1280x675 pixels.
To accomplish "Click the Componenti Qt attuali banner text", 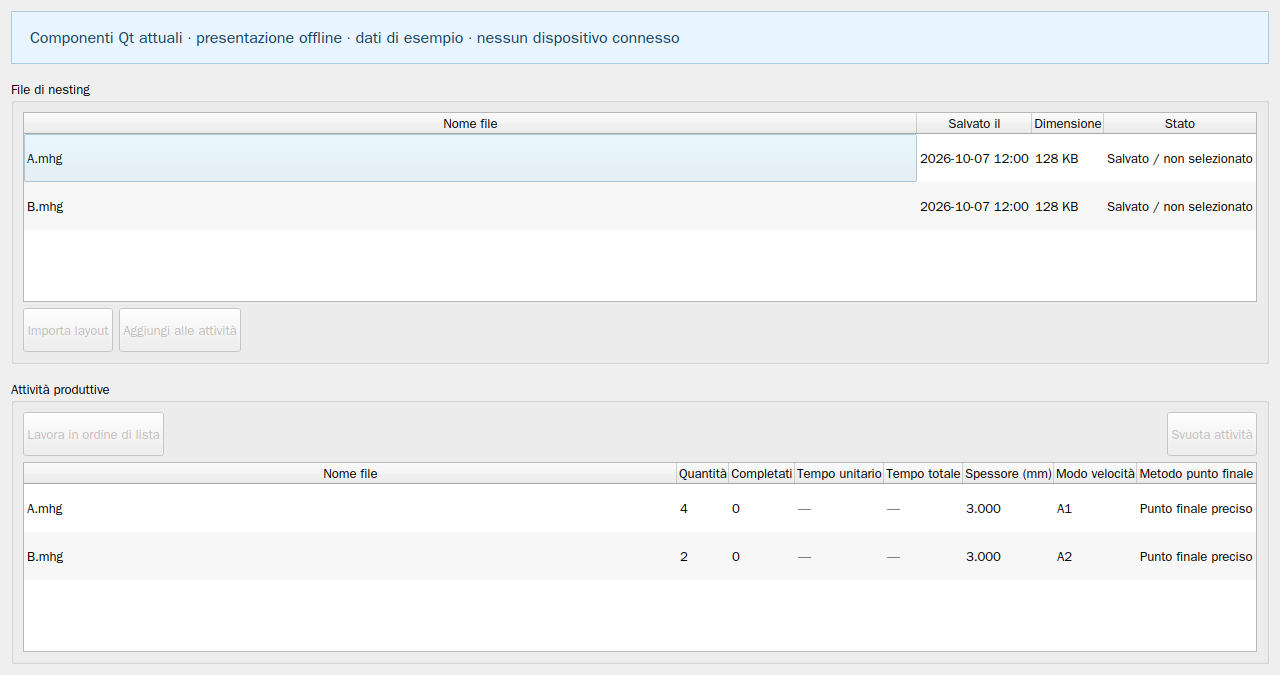I will click(x=355, y=38).
